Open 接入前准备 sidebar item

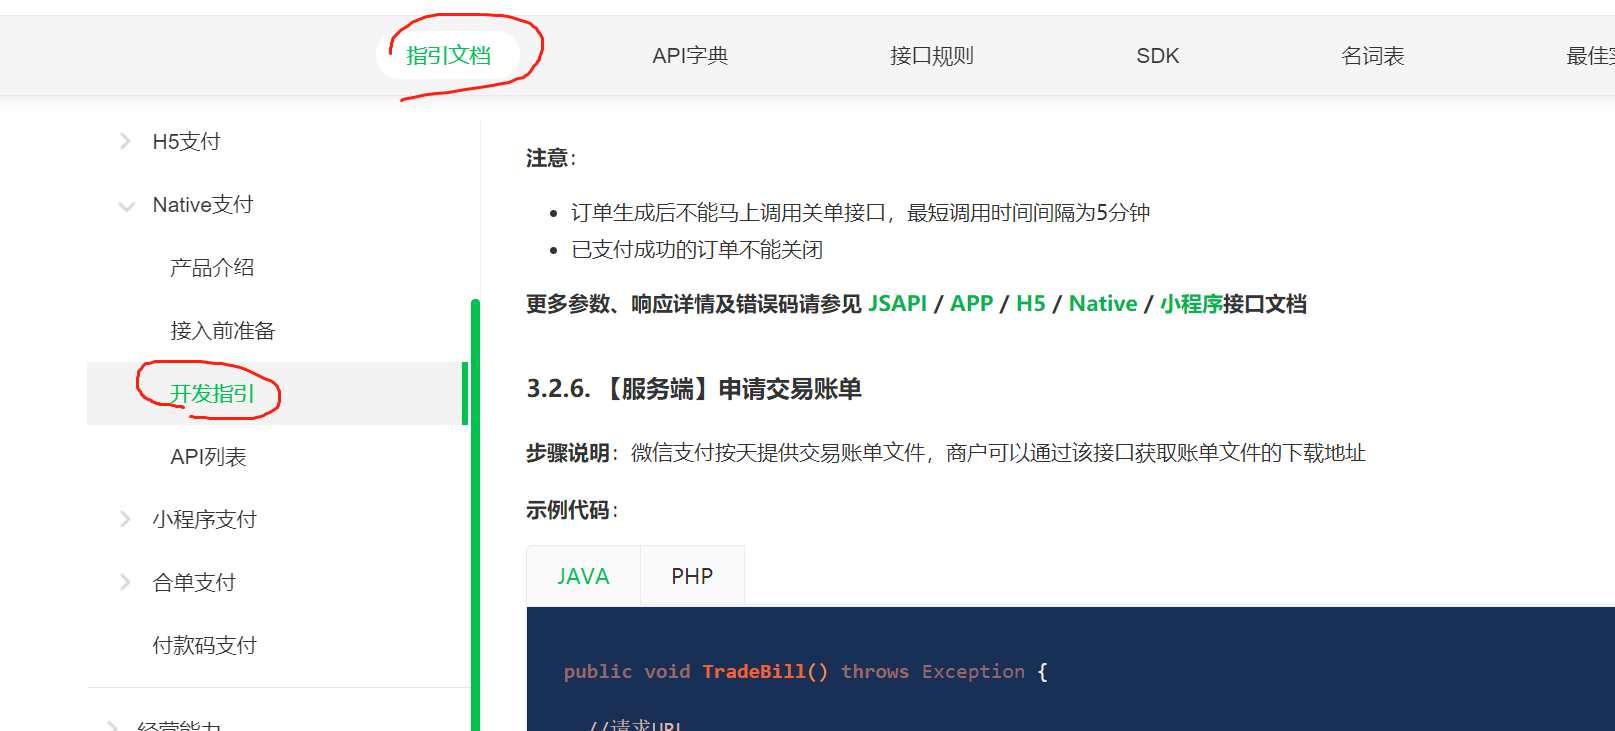click(222, 330)
